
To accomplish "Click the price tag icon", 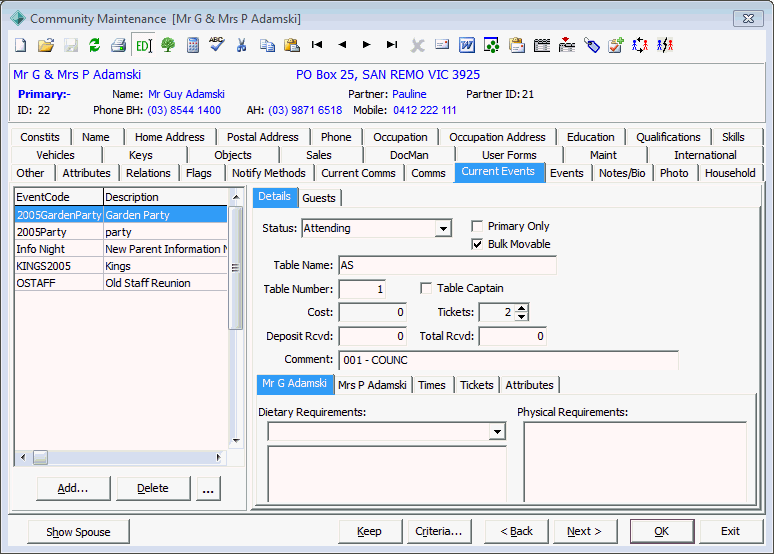I will point(591,45).
